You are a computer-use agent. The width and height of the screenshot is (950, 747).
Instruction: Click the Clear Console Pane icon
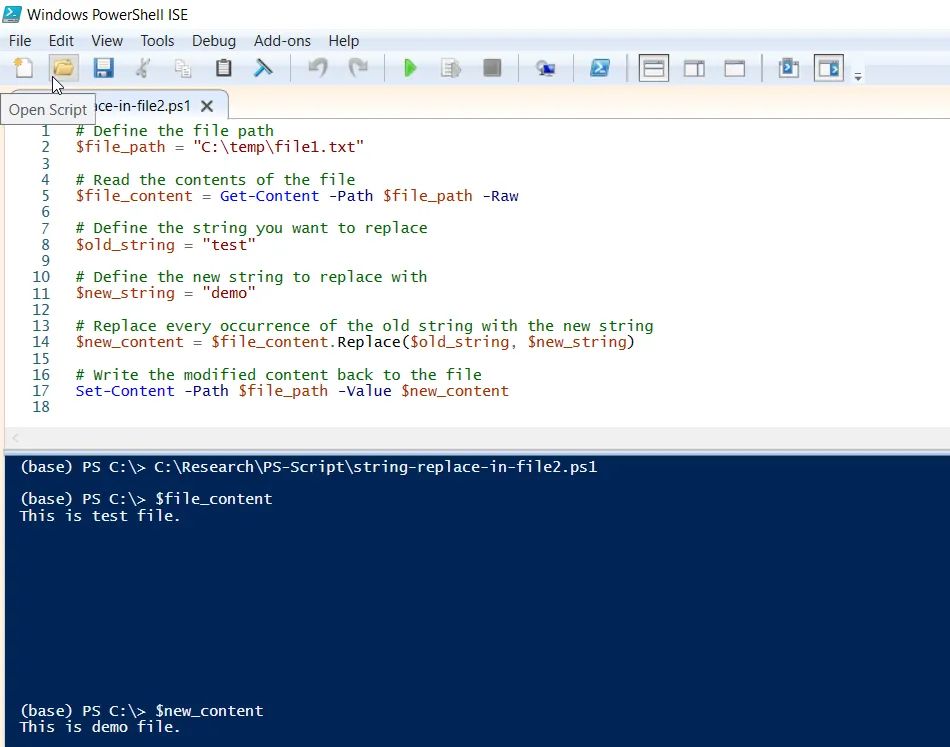click(x=263, y=67)
